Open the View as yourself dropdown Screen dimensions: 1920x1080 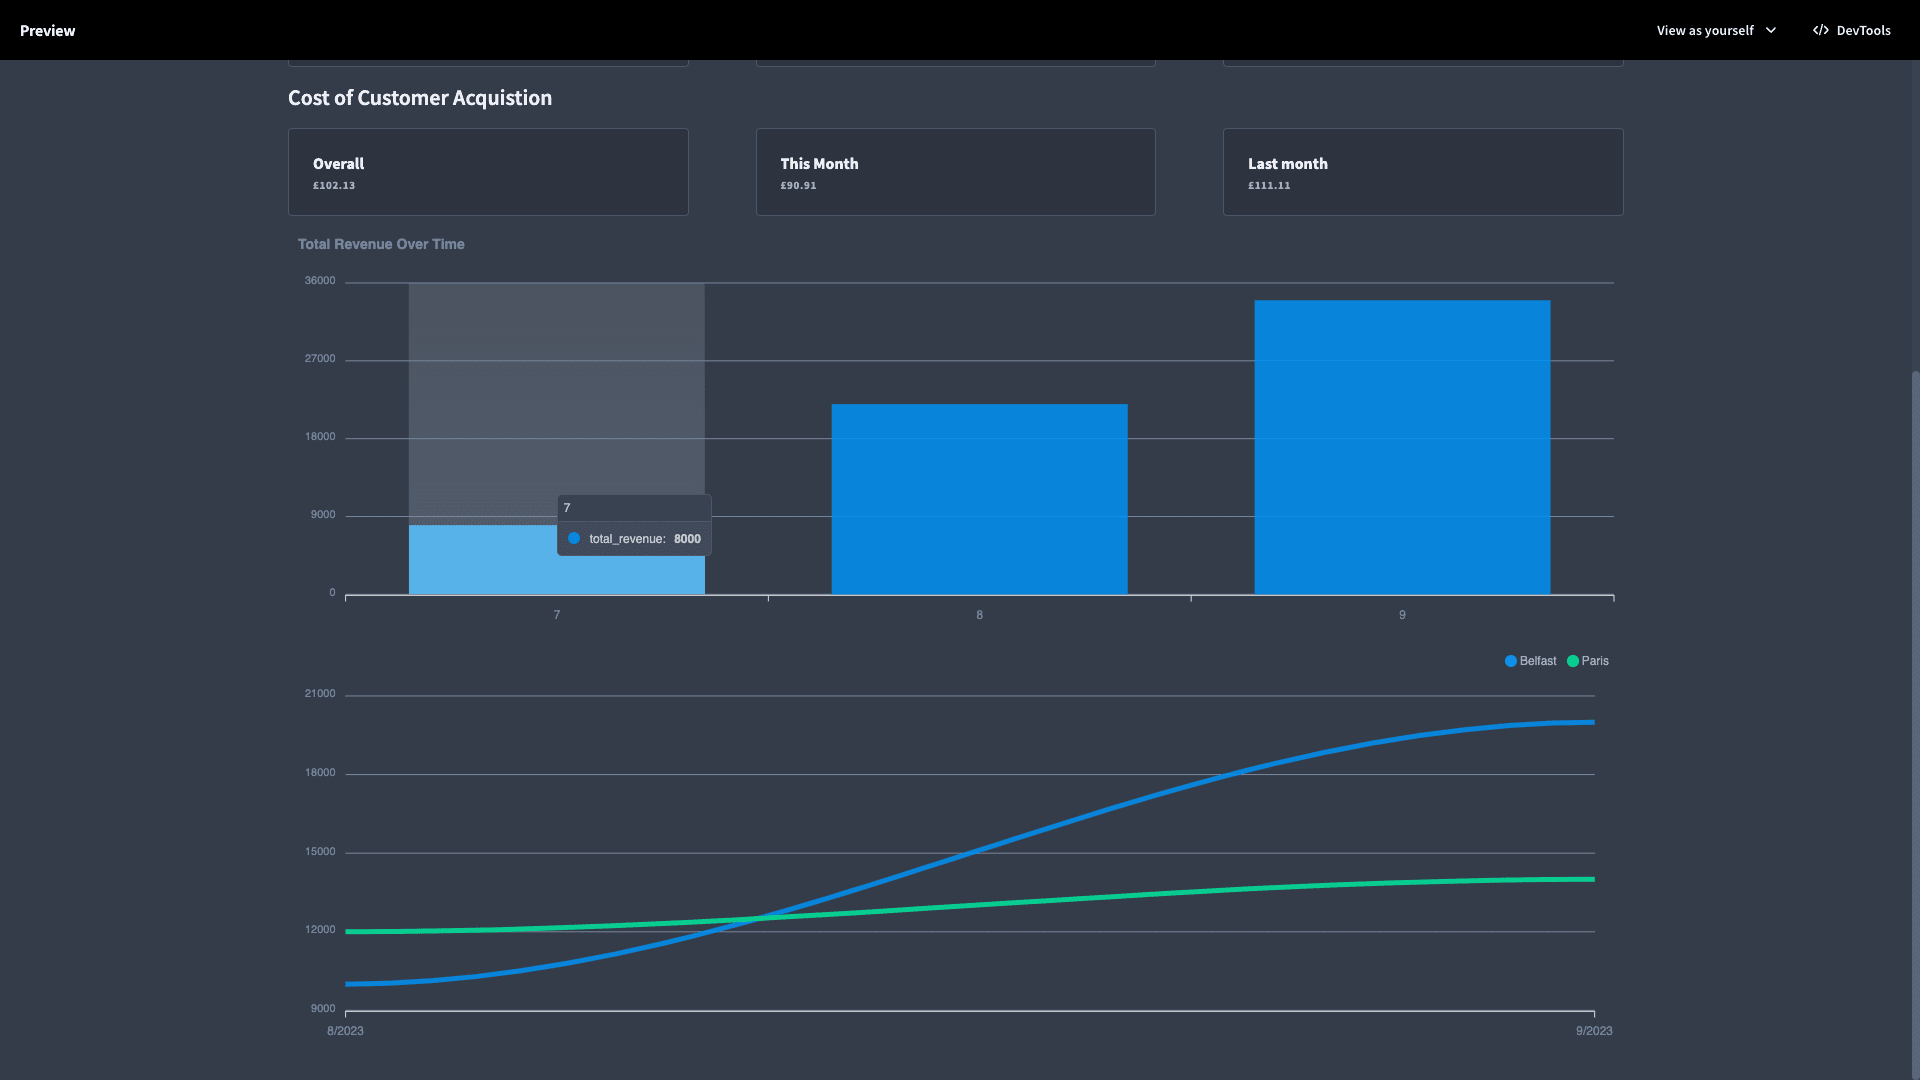(x=1716, y=30)
